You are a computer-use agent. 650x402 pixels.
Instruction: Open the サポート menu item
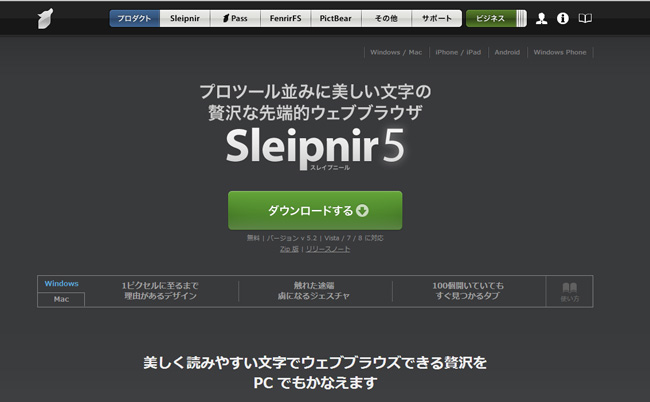437,18
